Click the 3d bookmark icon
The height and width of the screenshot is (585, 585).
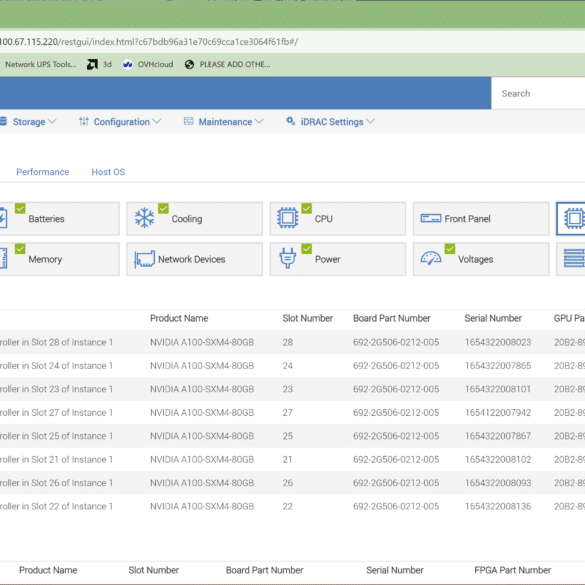click(x=92, y=64)
